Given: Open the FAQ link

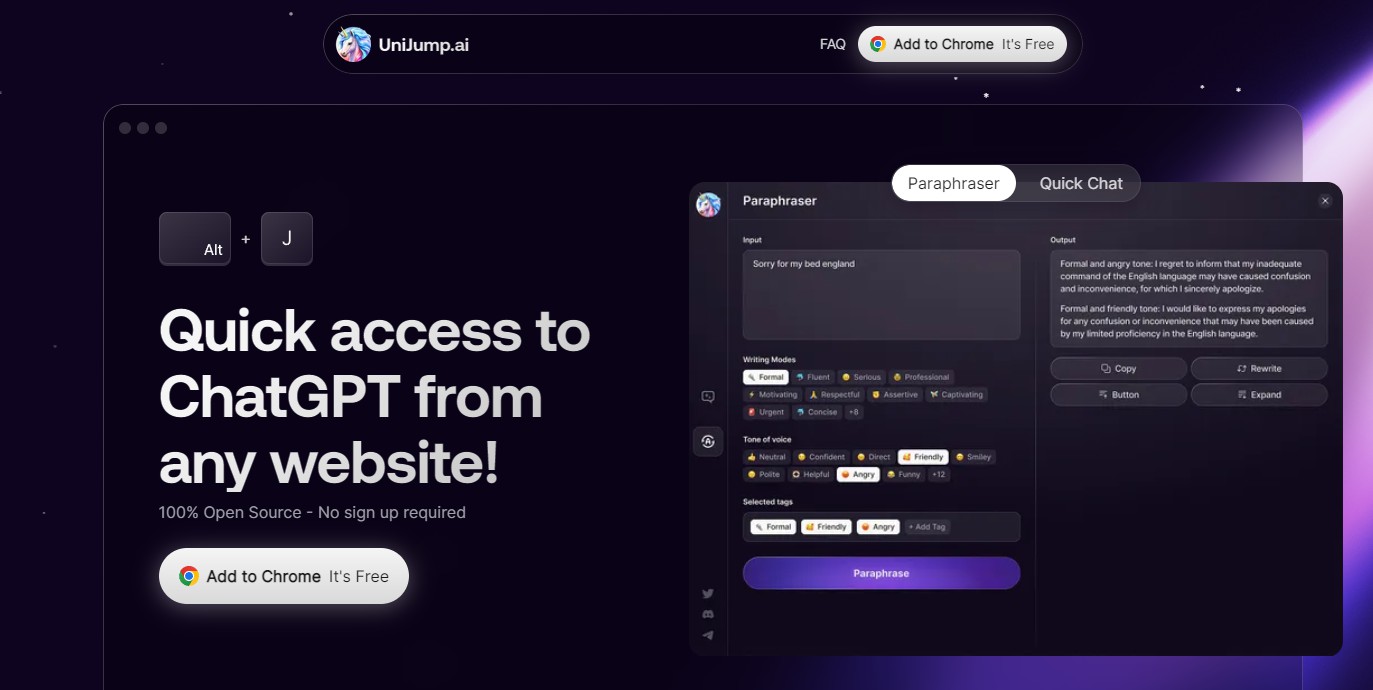Looking at the screenshot, I should [833, 44].
